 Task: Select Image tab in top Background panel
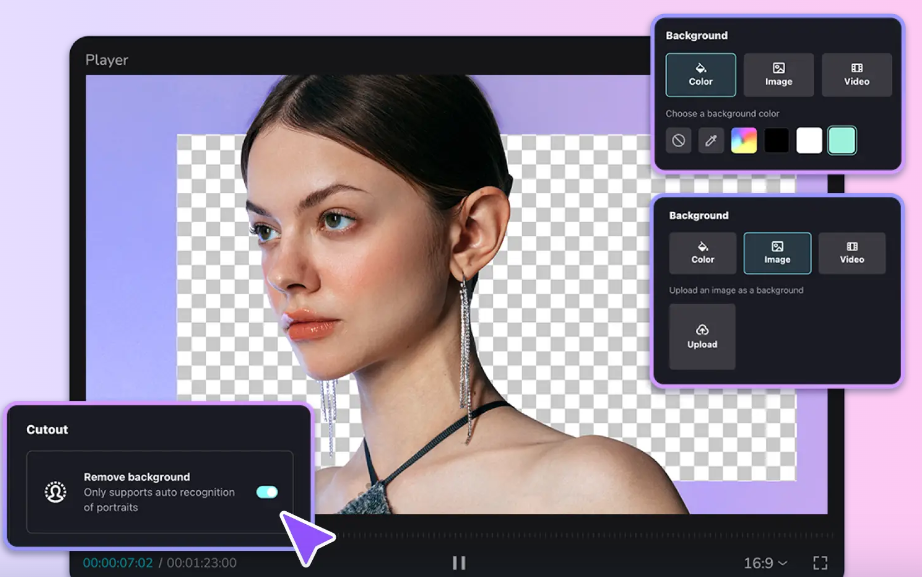pos(779,75)
